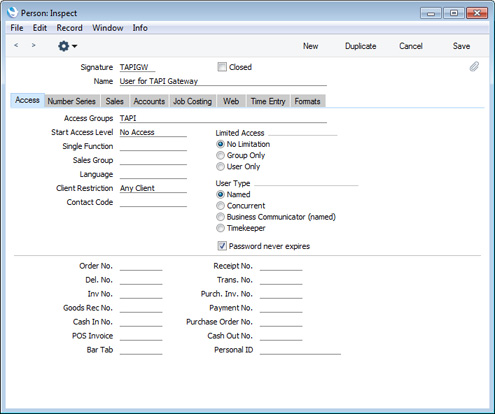Select Timekeeper user type
The height and width of the screenshot is (414, 495).
coord(220,228)
